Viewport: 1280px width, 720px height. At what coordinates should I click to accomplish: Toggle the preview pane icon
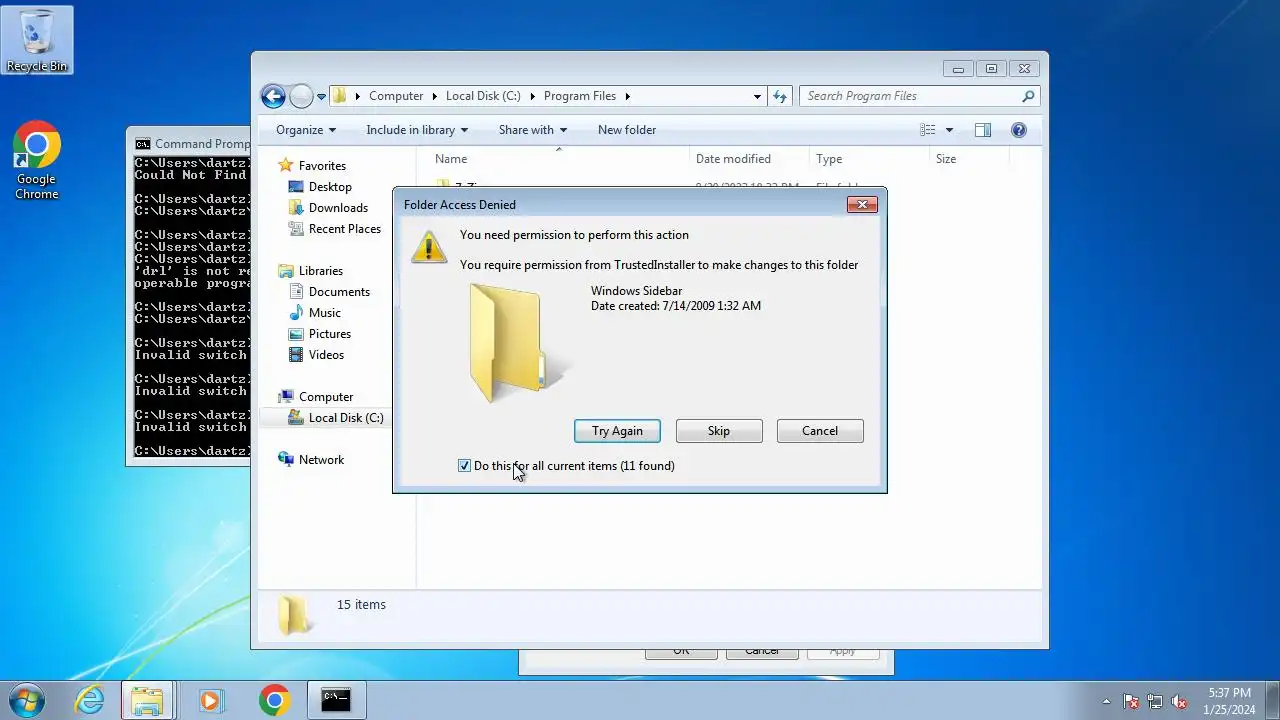coord(983,130)
